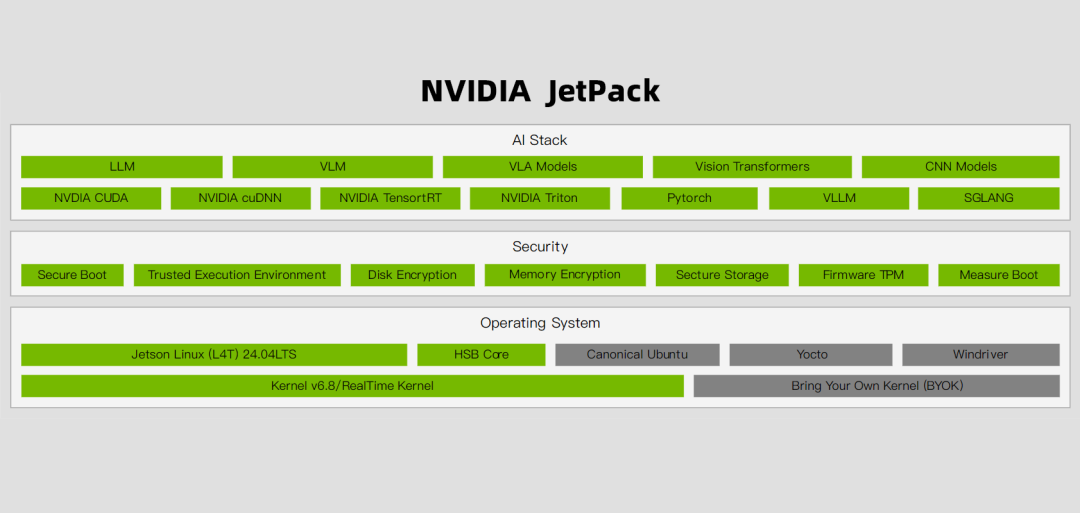Click the Disk Encryption block
This screenshot has height=513, width=1080.
tap(412, 275)
